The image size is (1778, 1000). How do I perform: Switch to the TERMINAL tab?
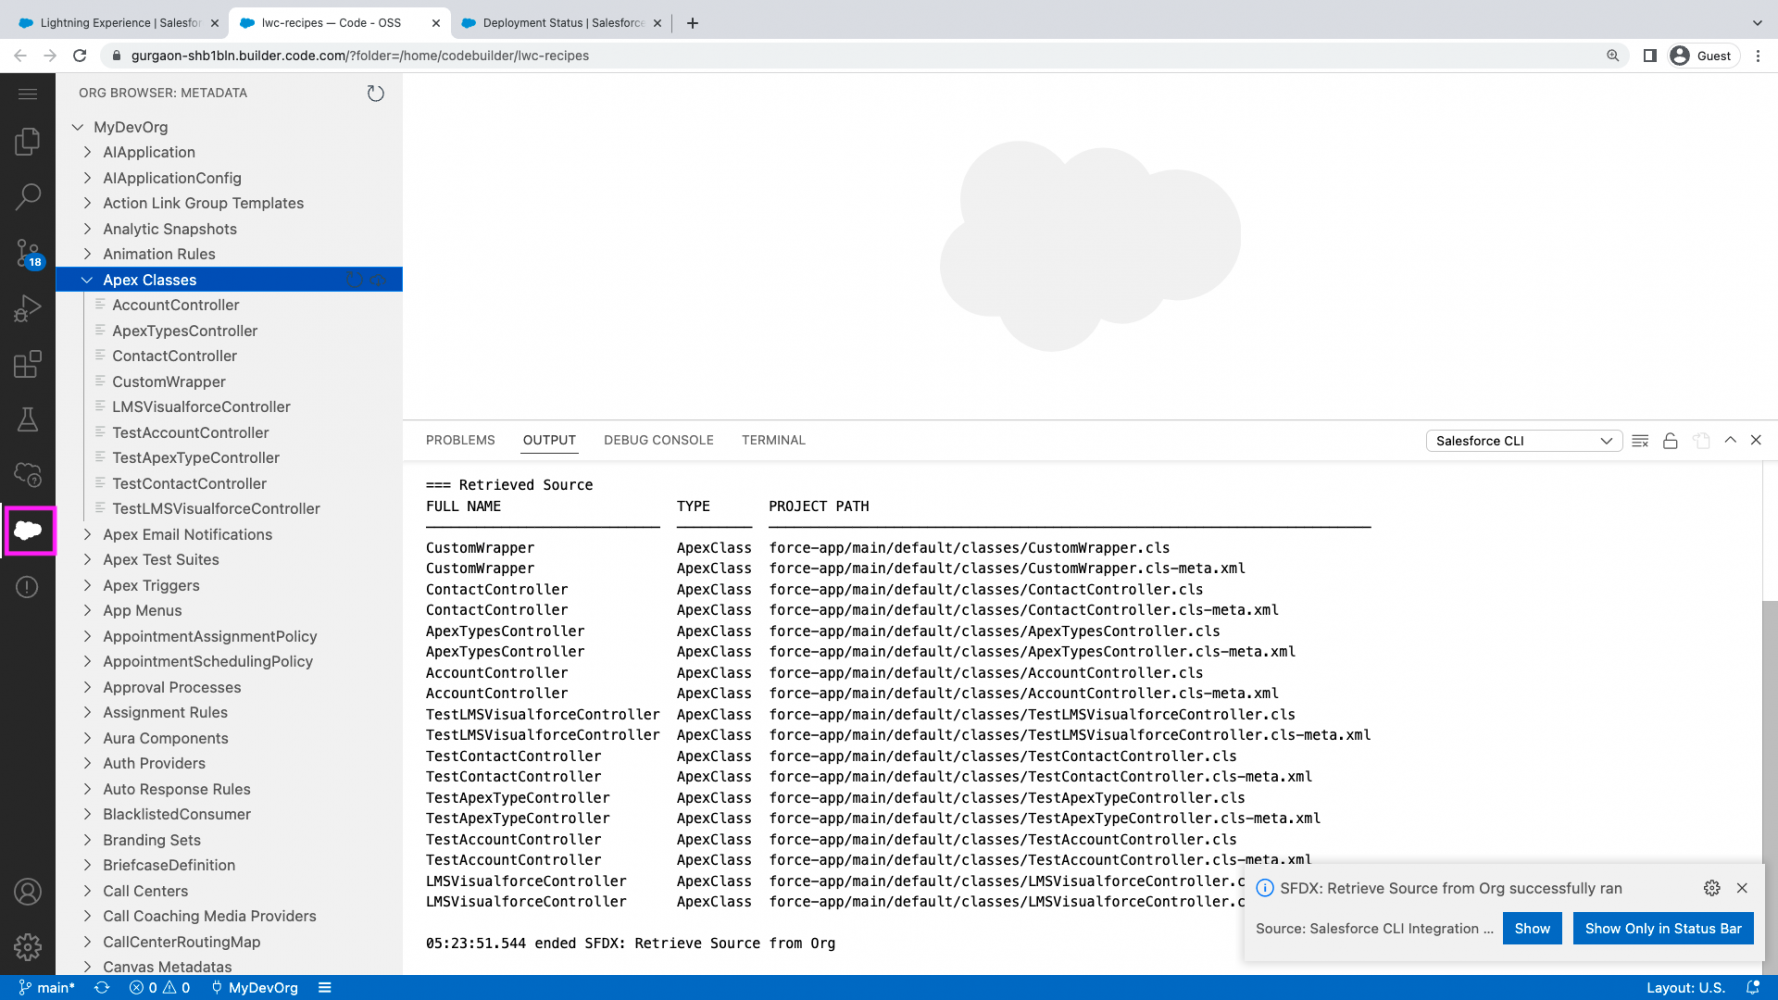tap(773, 440)
